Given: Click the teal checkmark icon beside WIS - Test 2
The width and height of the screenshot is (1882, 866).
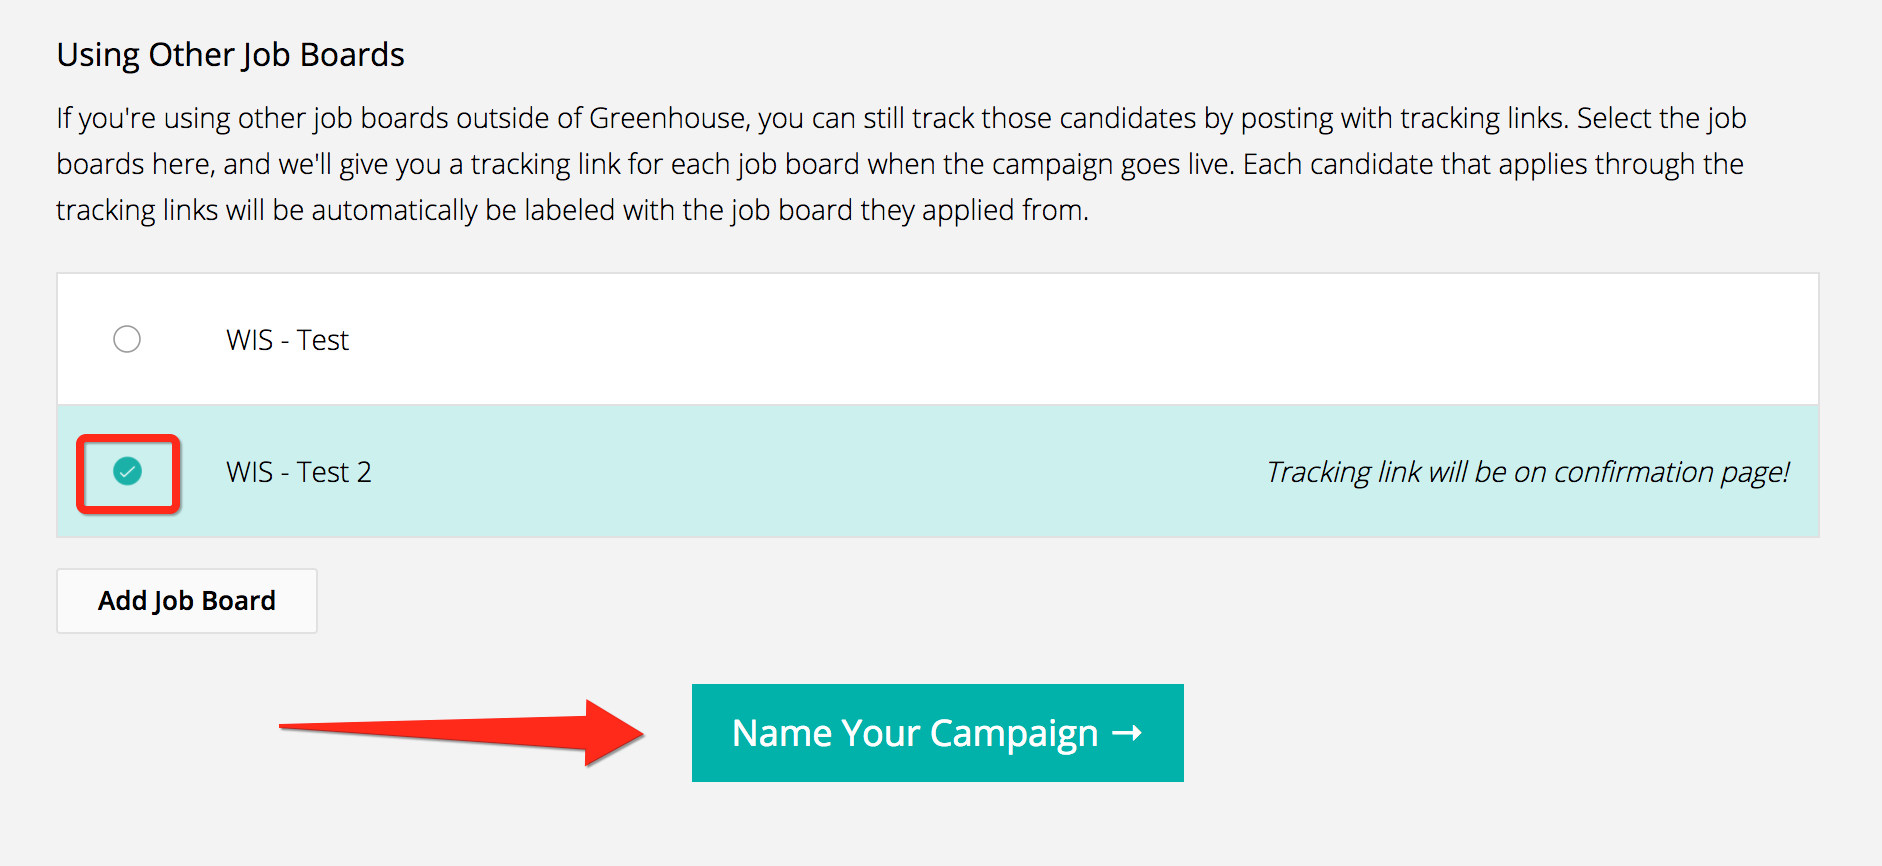Looking at the screenshot, I should point(127,471).
